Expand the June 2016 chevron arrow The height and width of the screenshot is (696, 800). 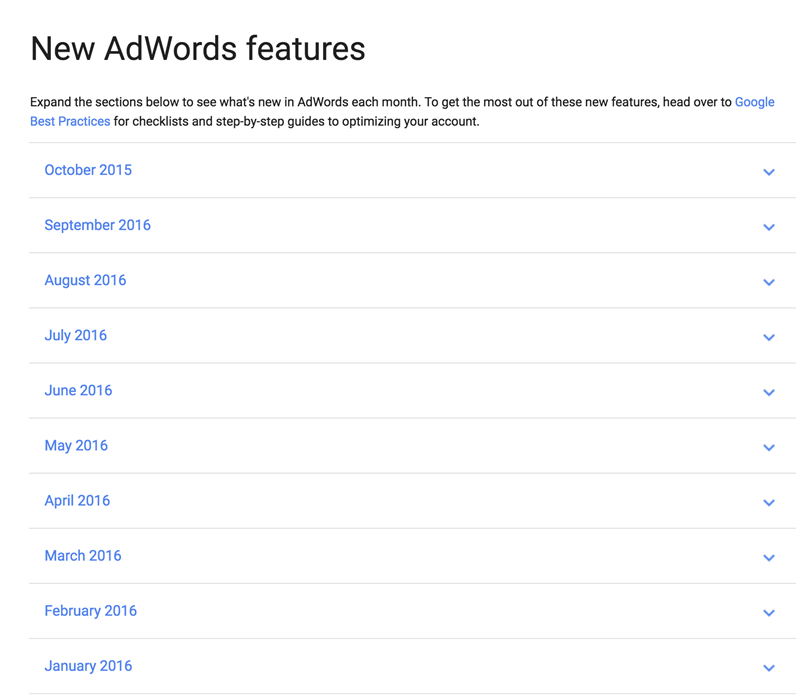(768, 392)
